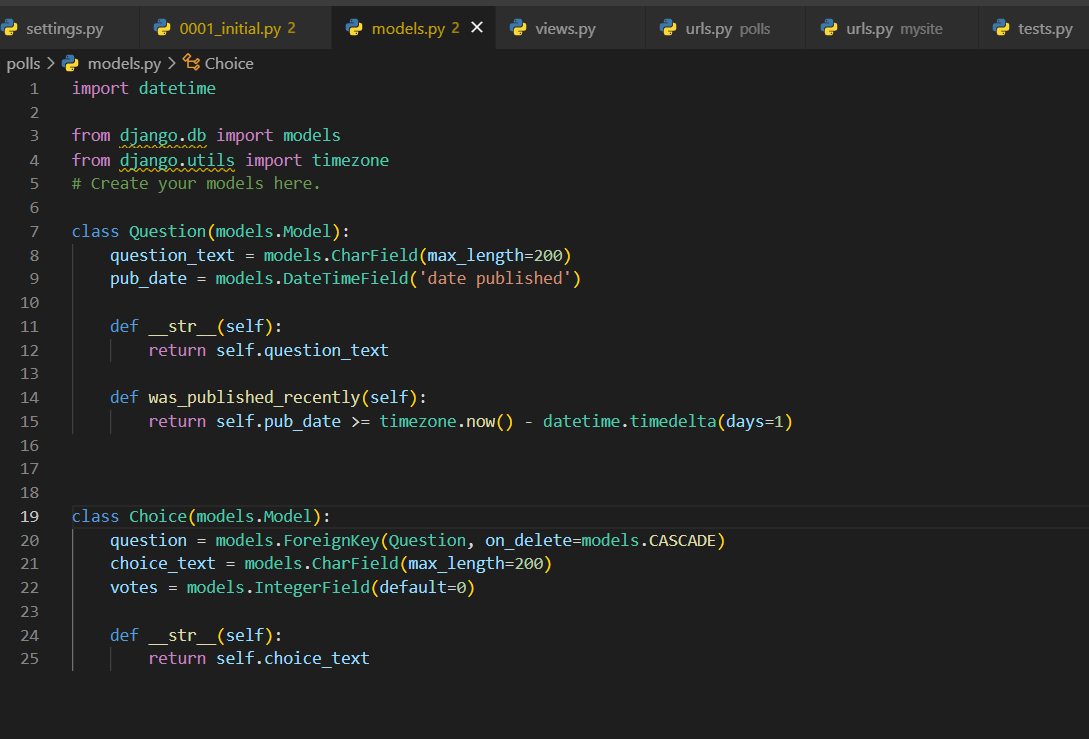The image size is (1089, 739).
Task: Click the Python icon on urls.py polls tab
Action: click(668, 28)
